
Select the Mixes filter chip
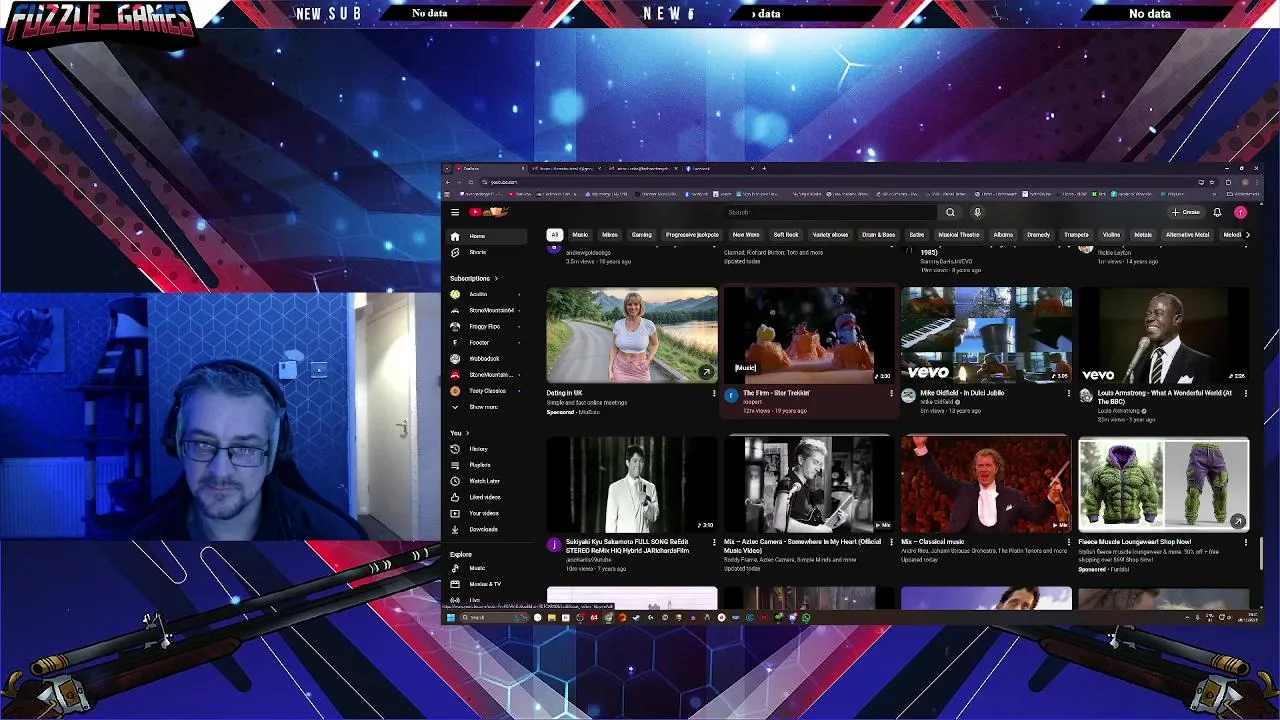(x=610, y=235)
